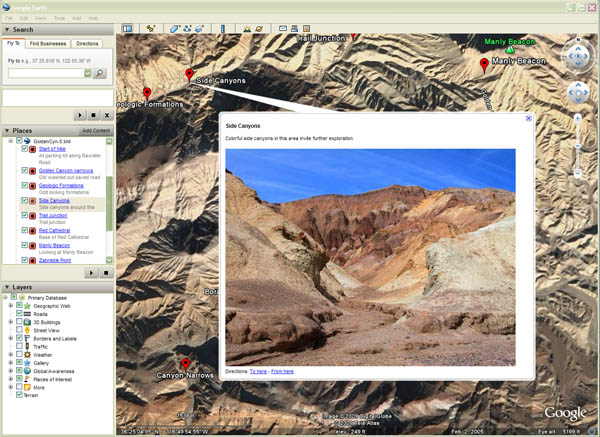Click the look-around compass ring control

click(578, 56)
